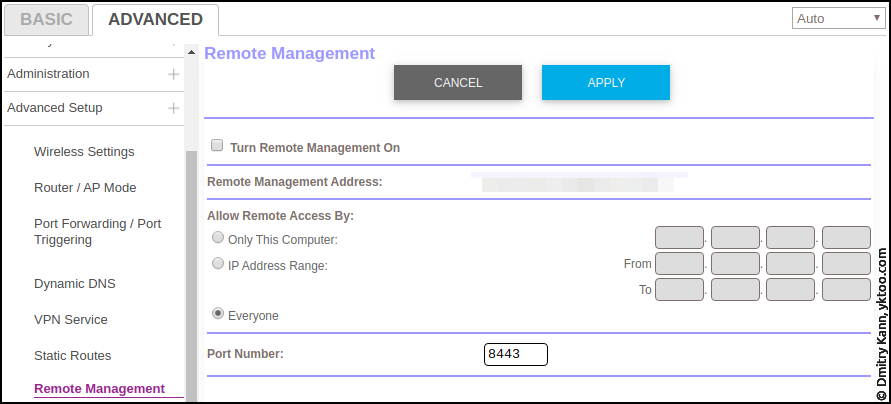This screenshot has width=891, height=404.
Task: Click second octet field of From address
Action: click(735, 264)
